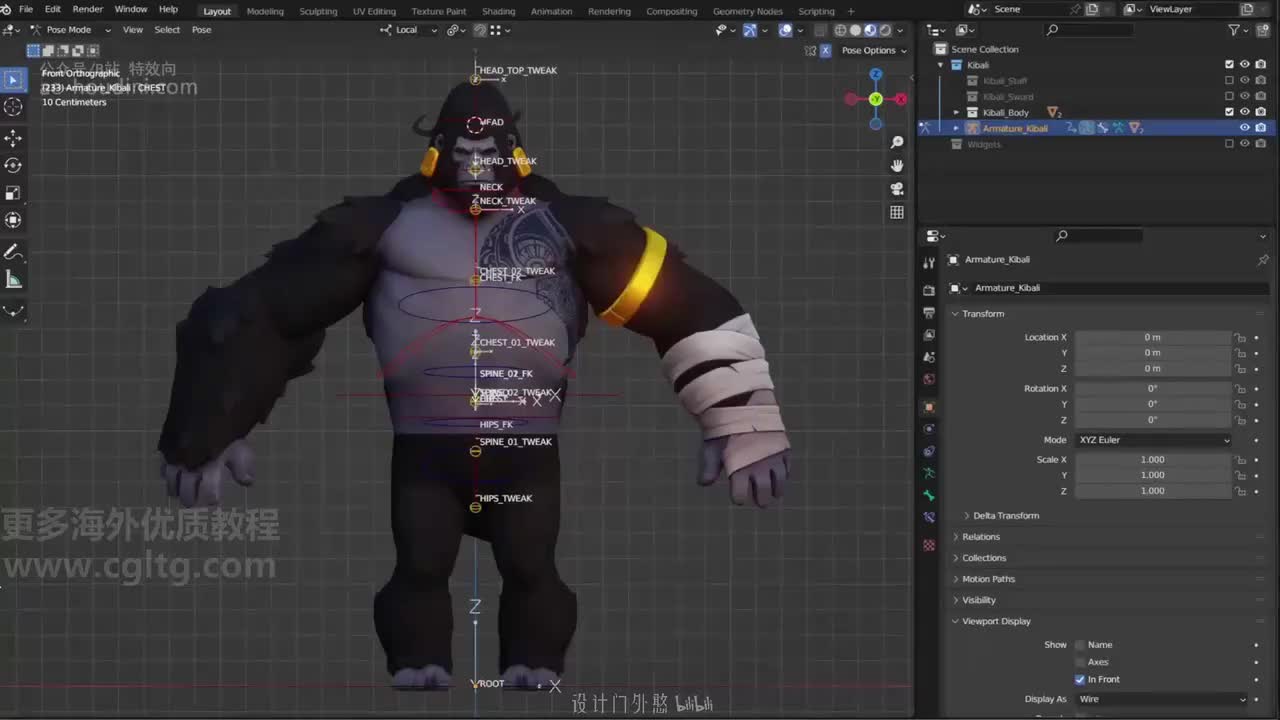The image size is (1280, 720).
Task: Enable Show Name checkbox
Action: 1079,645
